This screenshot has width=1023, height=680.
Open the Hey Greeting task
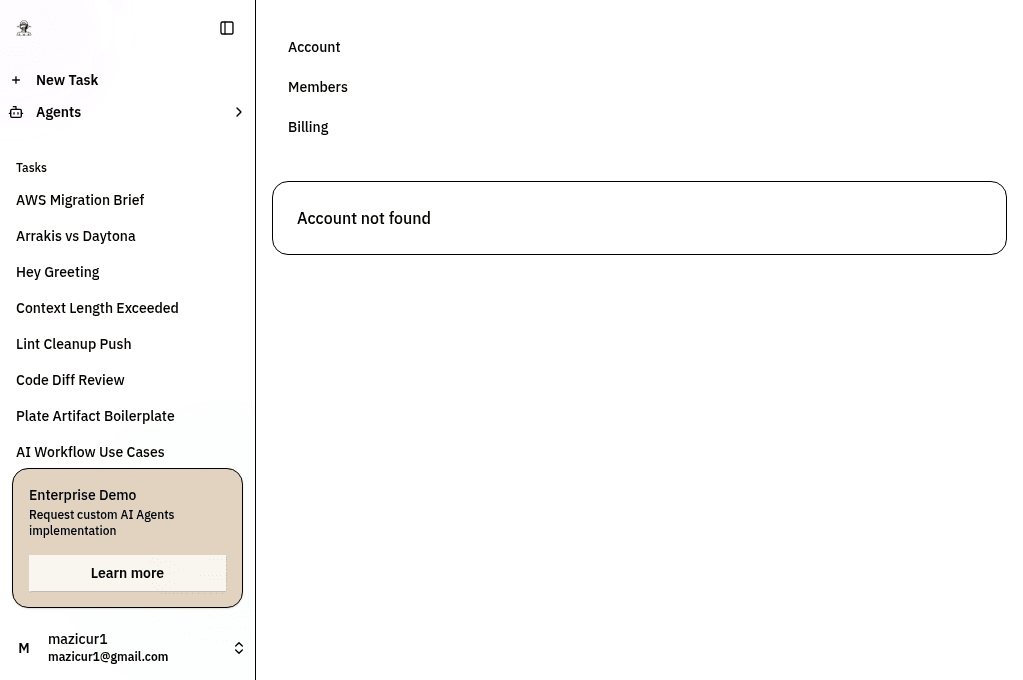tap(57, 272)
